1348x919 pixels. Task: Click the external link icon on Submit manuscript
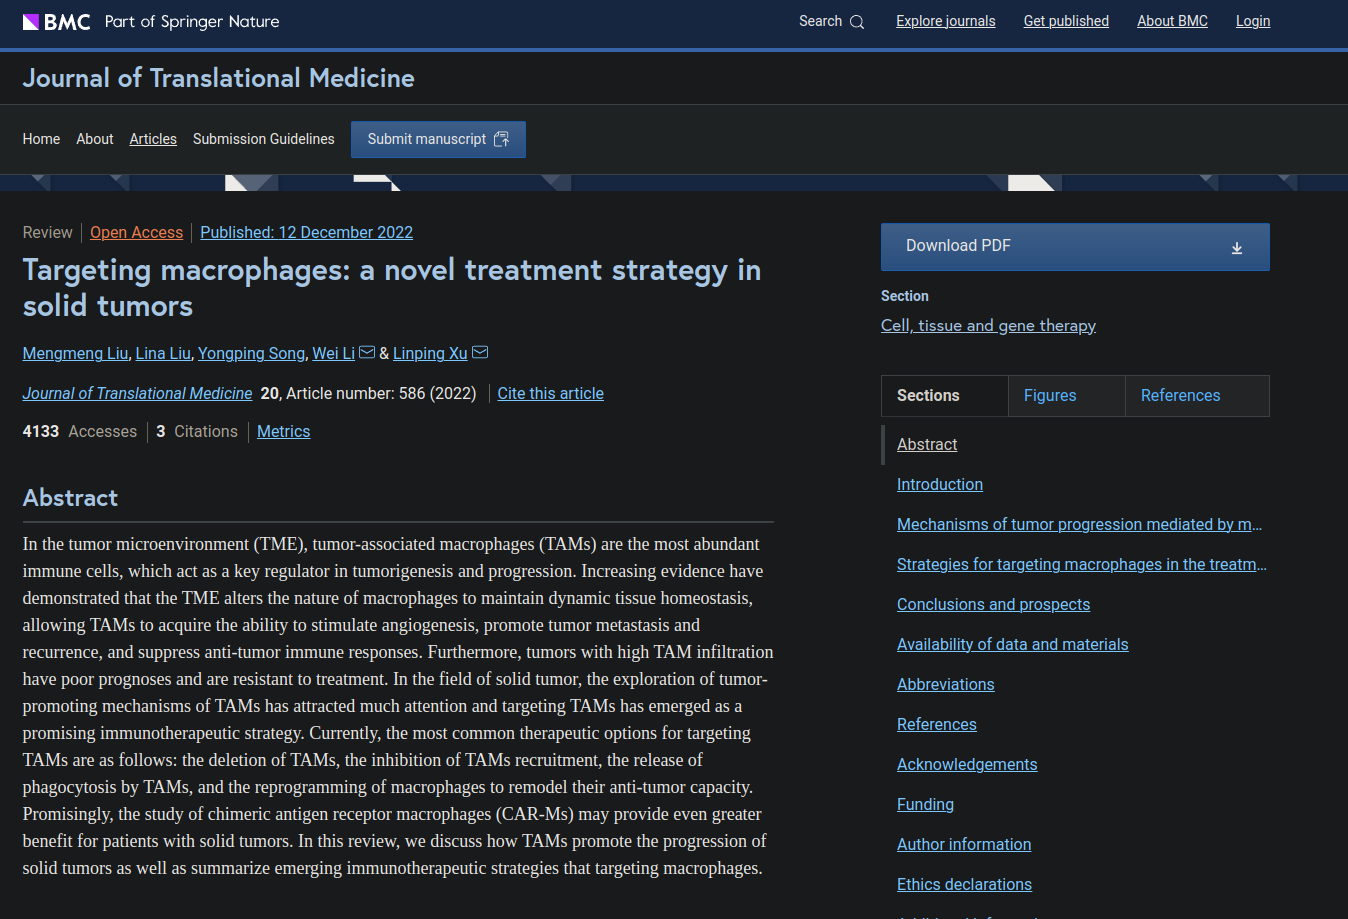(x=502, y=139)
